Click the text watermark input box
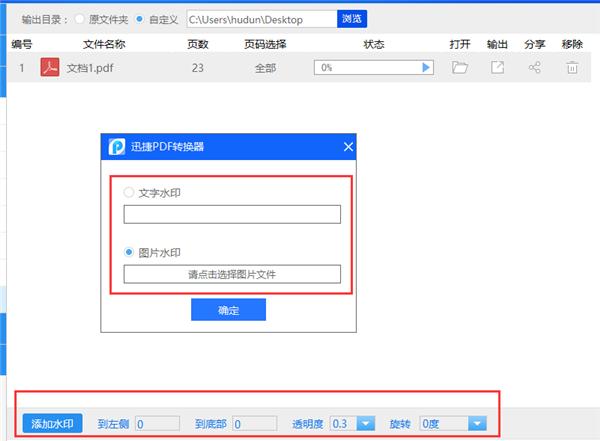 (x=232, y=214)
